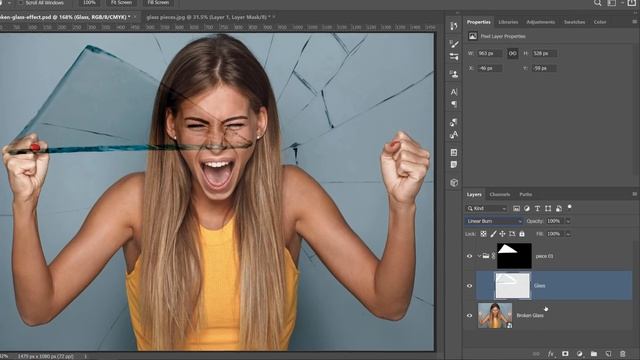Select the piece 03 group mask thumbnail

click(x=514, y=256)
